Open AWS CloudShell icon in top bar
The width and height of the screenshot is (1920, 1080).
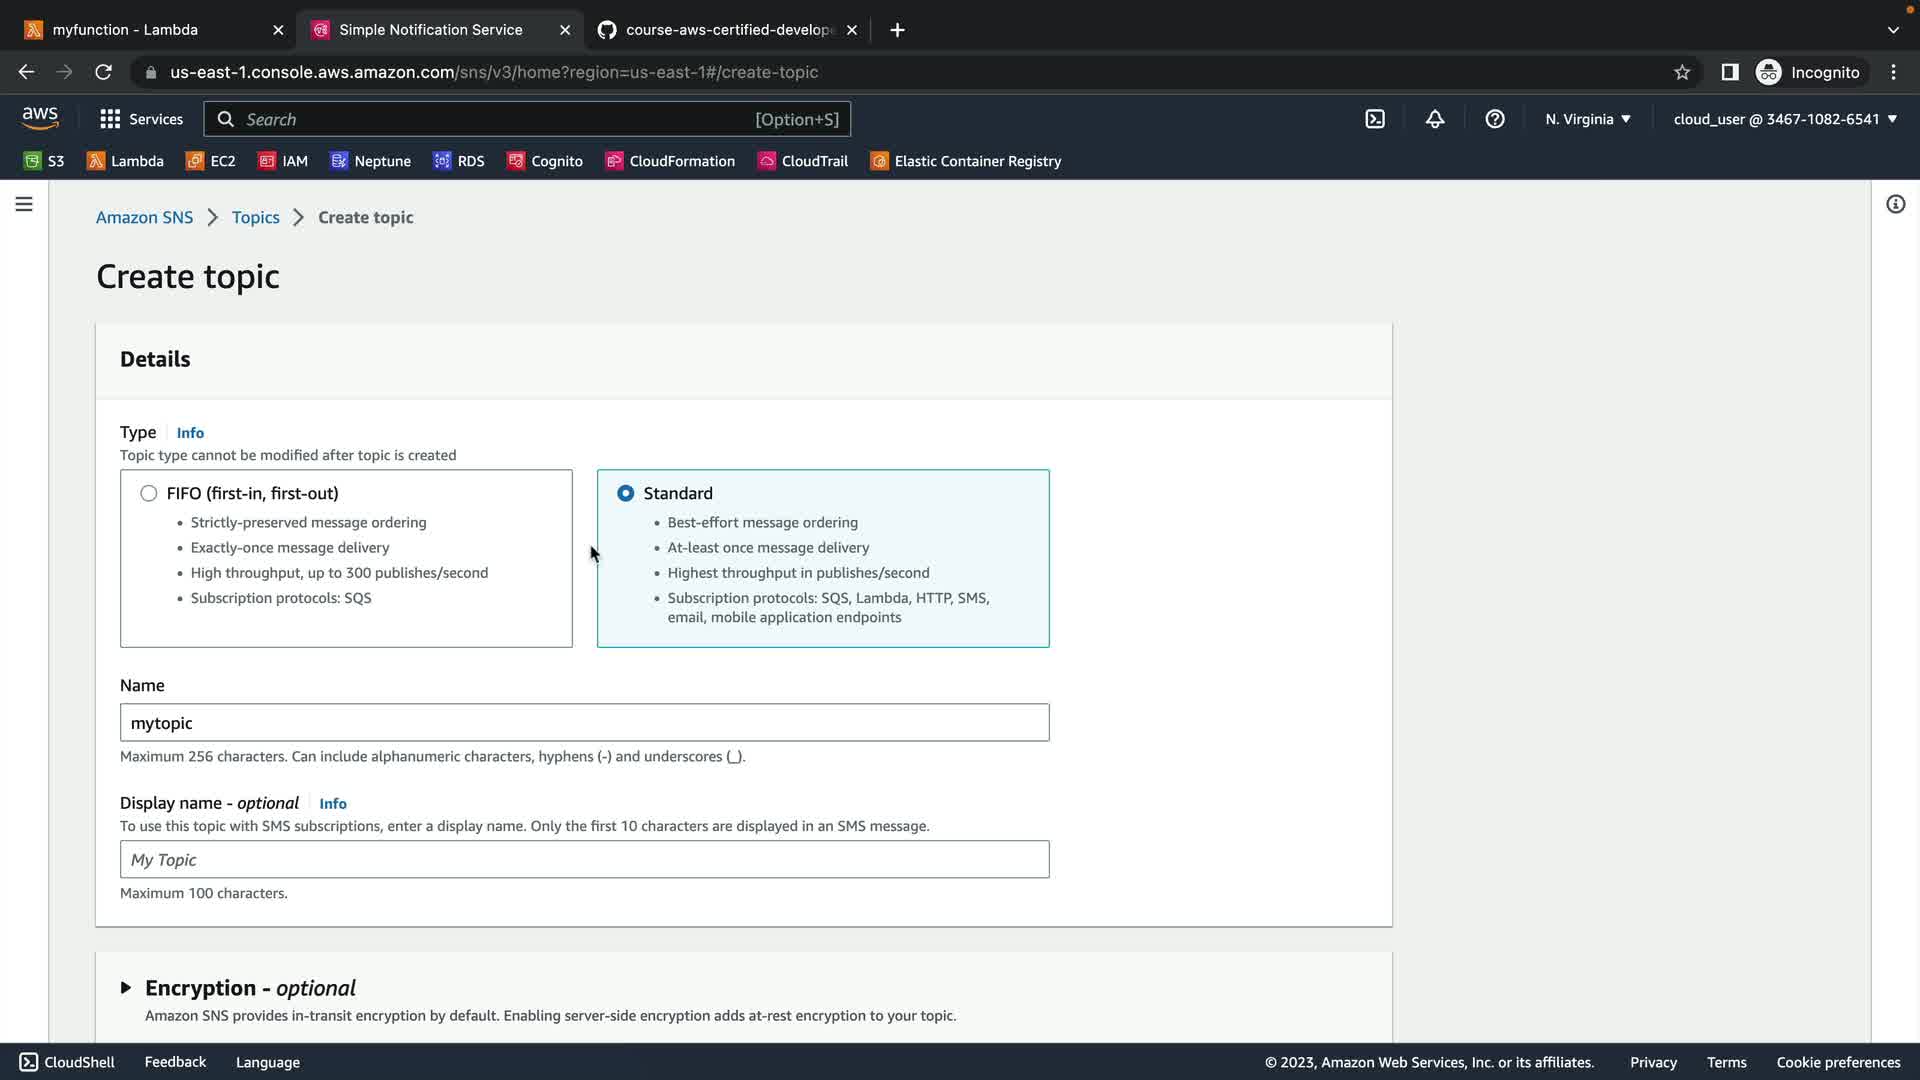click(1375, 119)
